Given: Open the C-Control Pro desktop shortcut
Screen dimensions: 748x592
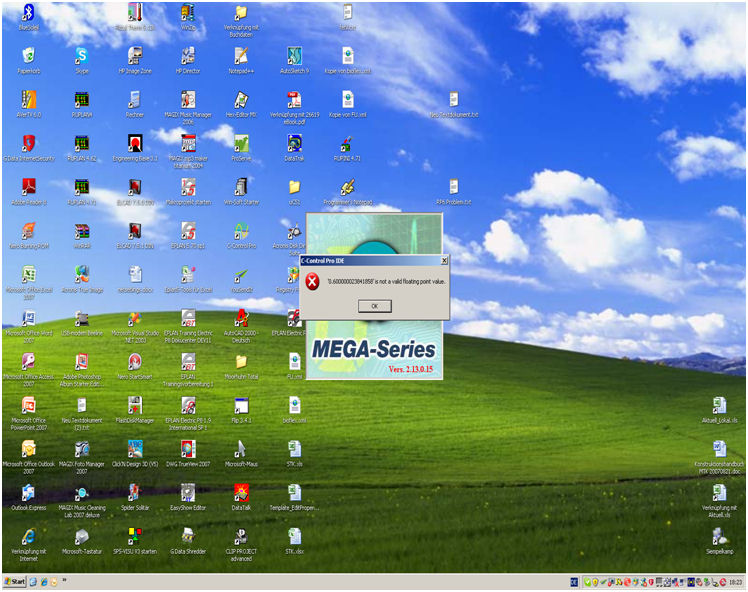Looking at the screenshot, I should click(x=241, y=230).
